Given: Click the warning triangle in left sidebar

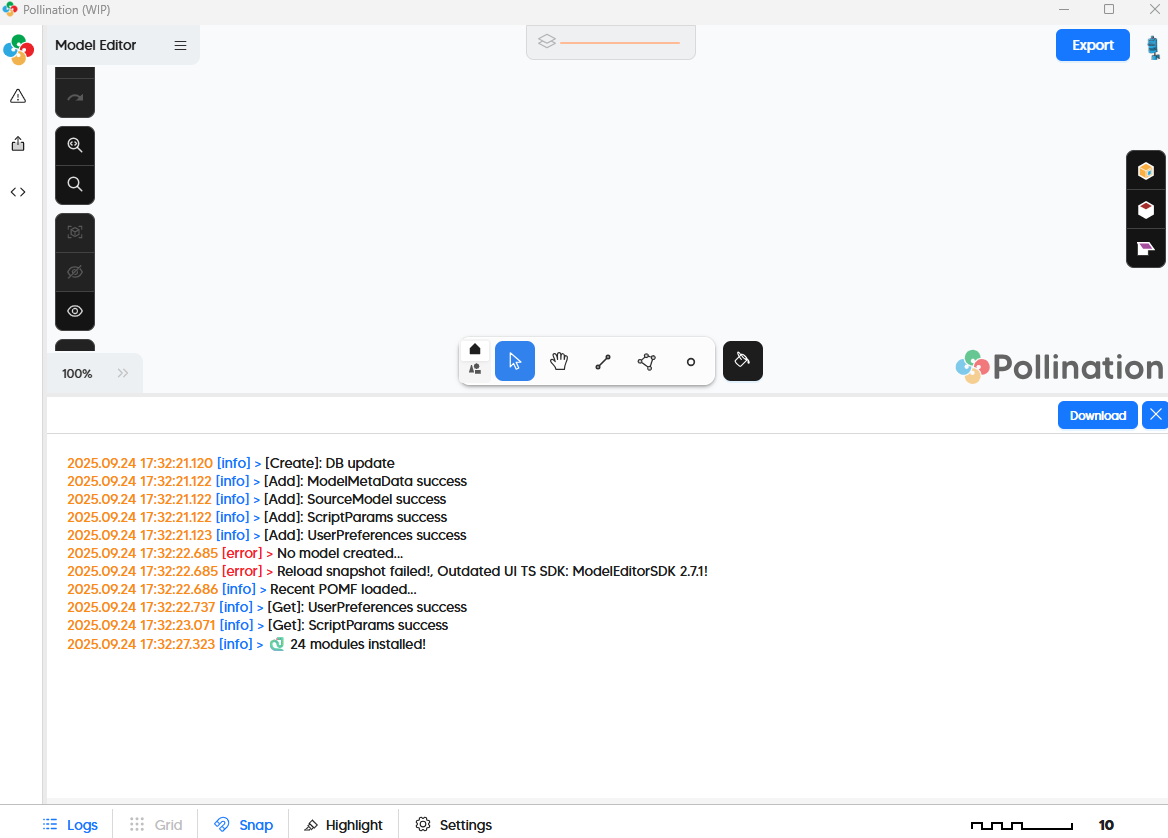Looking at the screenshot, I should point(18,96).
